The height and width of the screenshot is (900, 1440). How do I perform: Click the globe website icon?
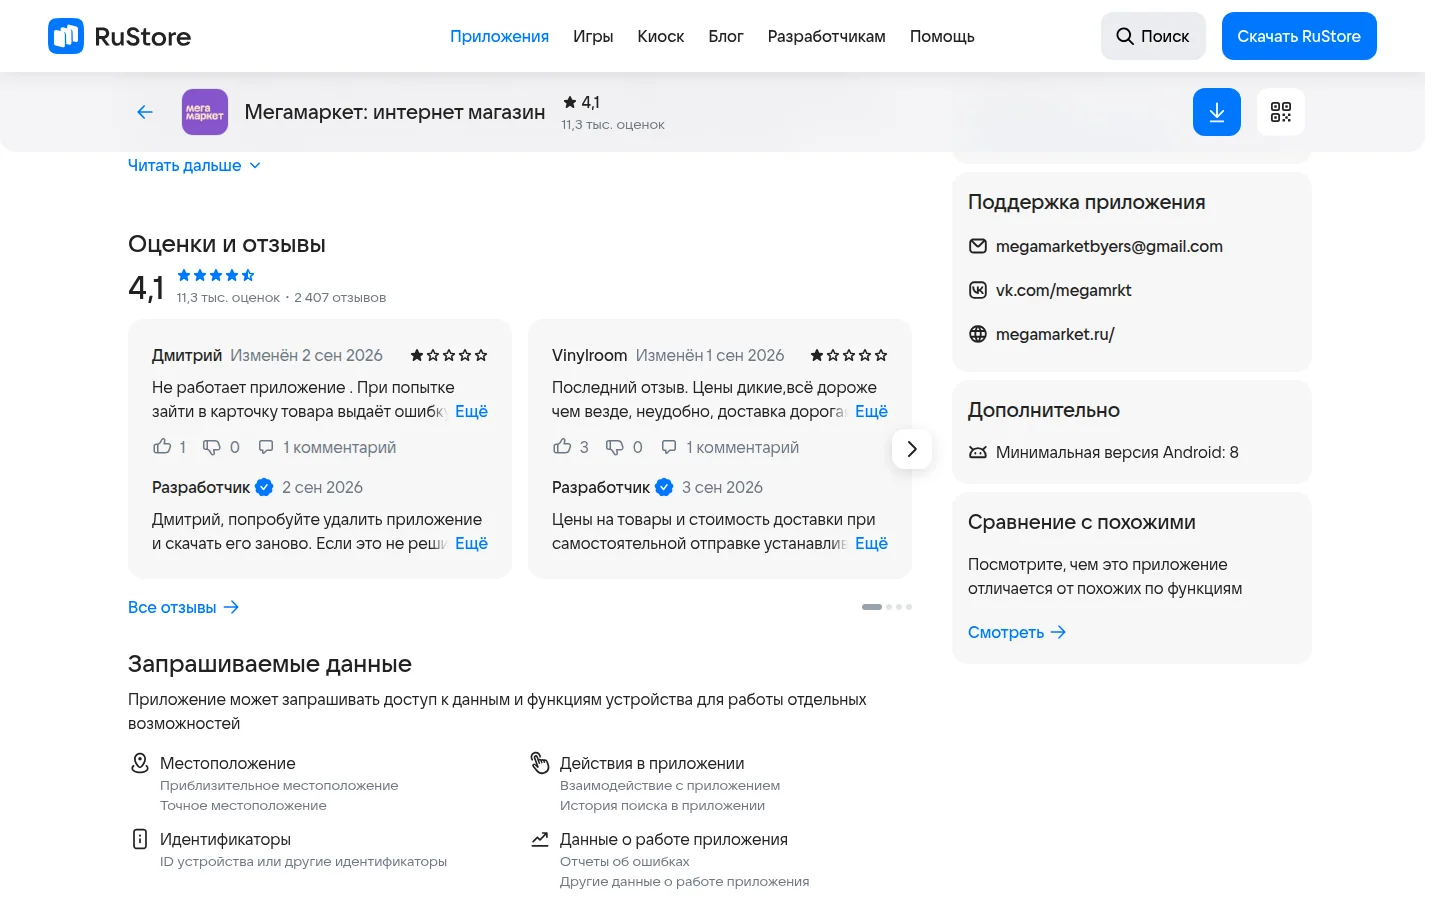click(978, 334)
